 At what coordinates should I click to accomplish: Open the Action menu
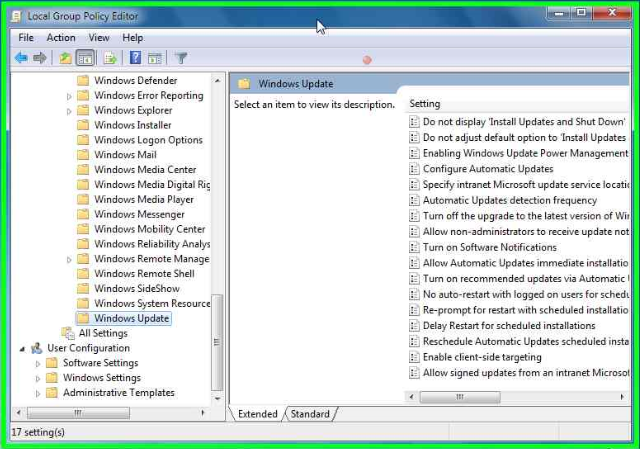pos(61,38)
